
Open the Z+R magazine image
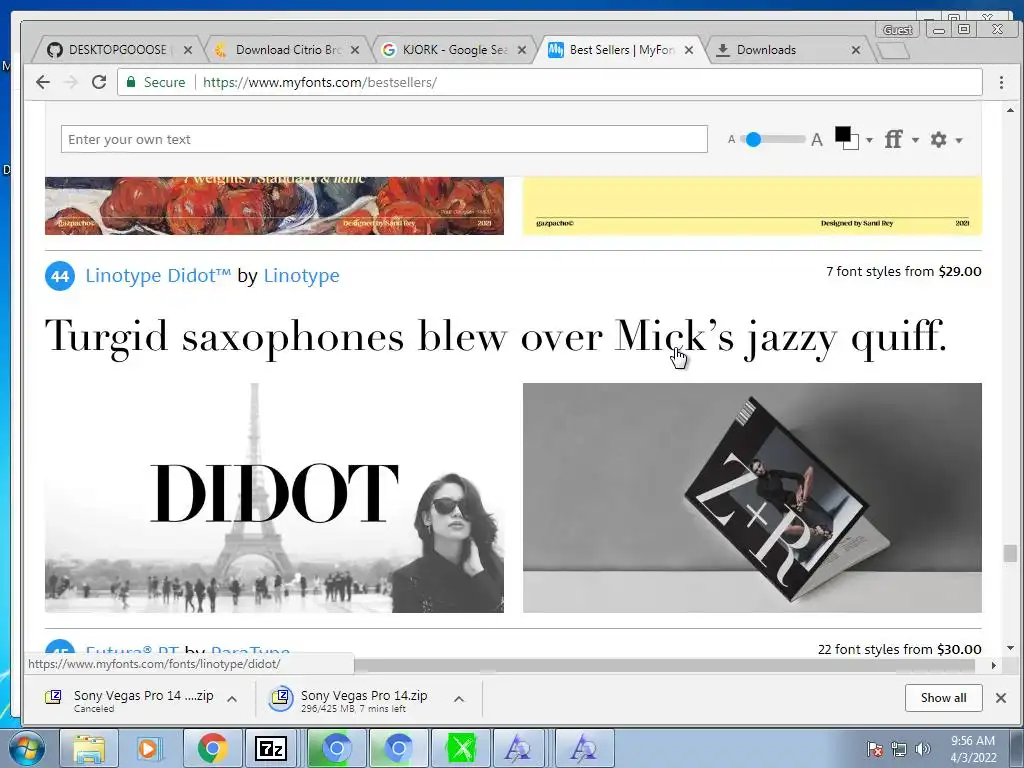(x=752, y=498)
